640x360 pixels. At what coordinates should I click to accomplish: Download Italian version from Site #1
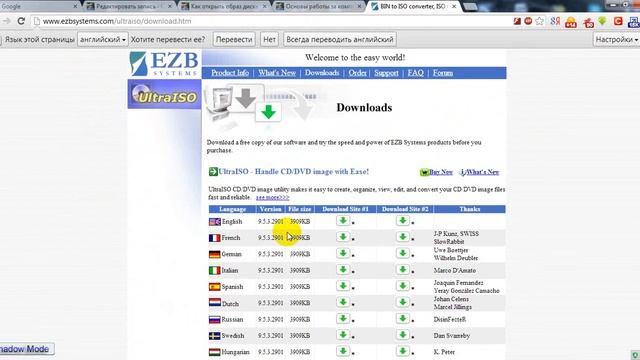(343, 269)
